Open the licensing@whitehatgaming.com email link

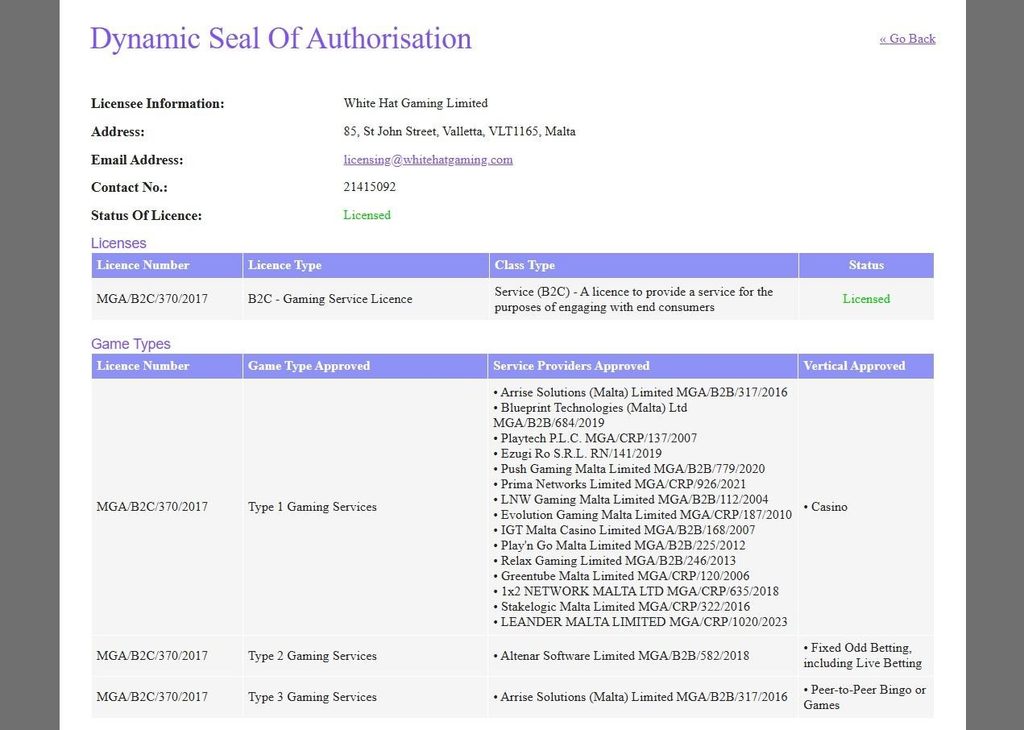(428, 159)
